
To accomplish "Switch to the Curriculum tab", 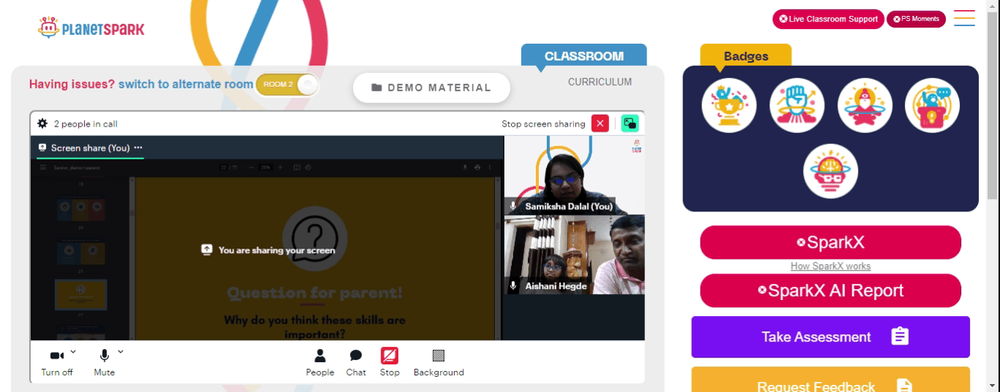I will click(600, 82).
